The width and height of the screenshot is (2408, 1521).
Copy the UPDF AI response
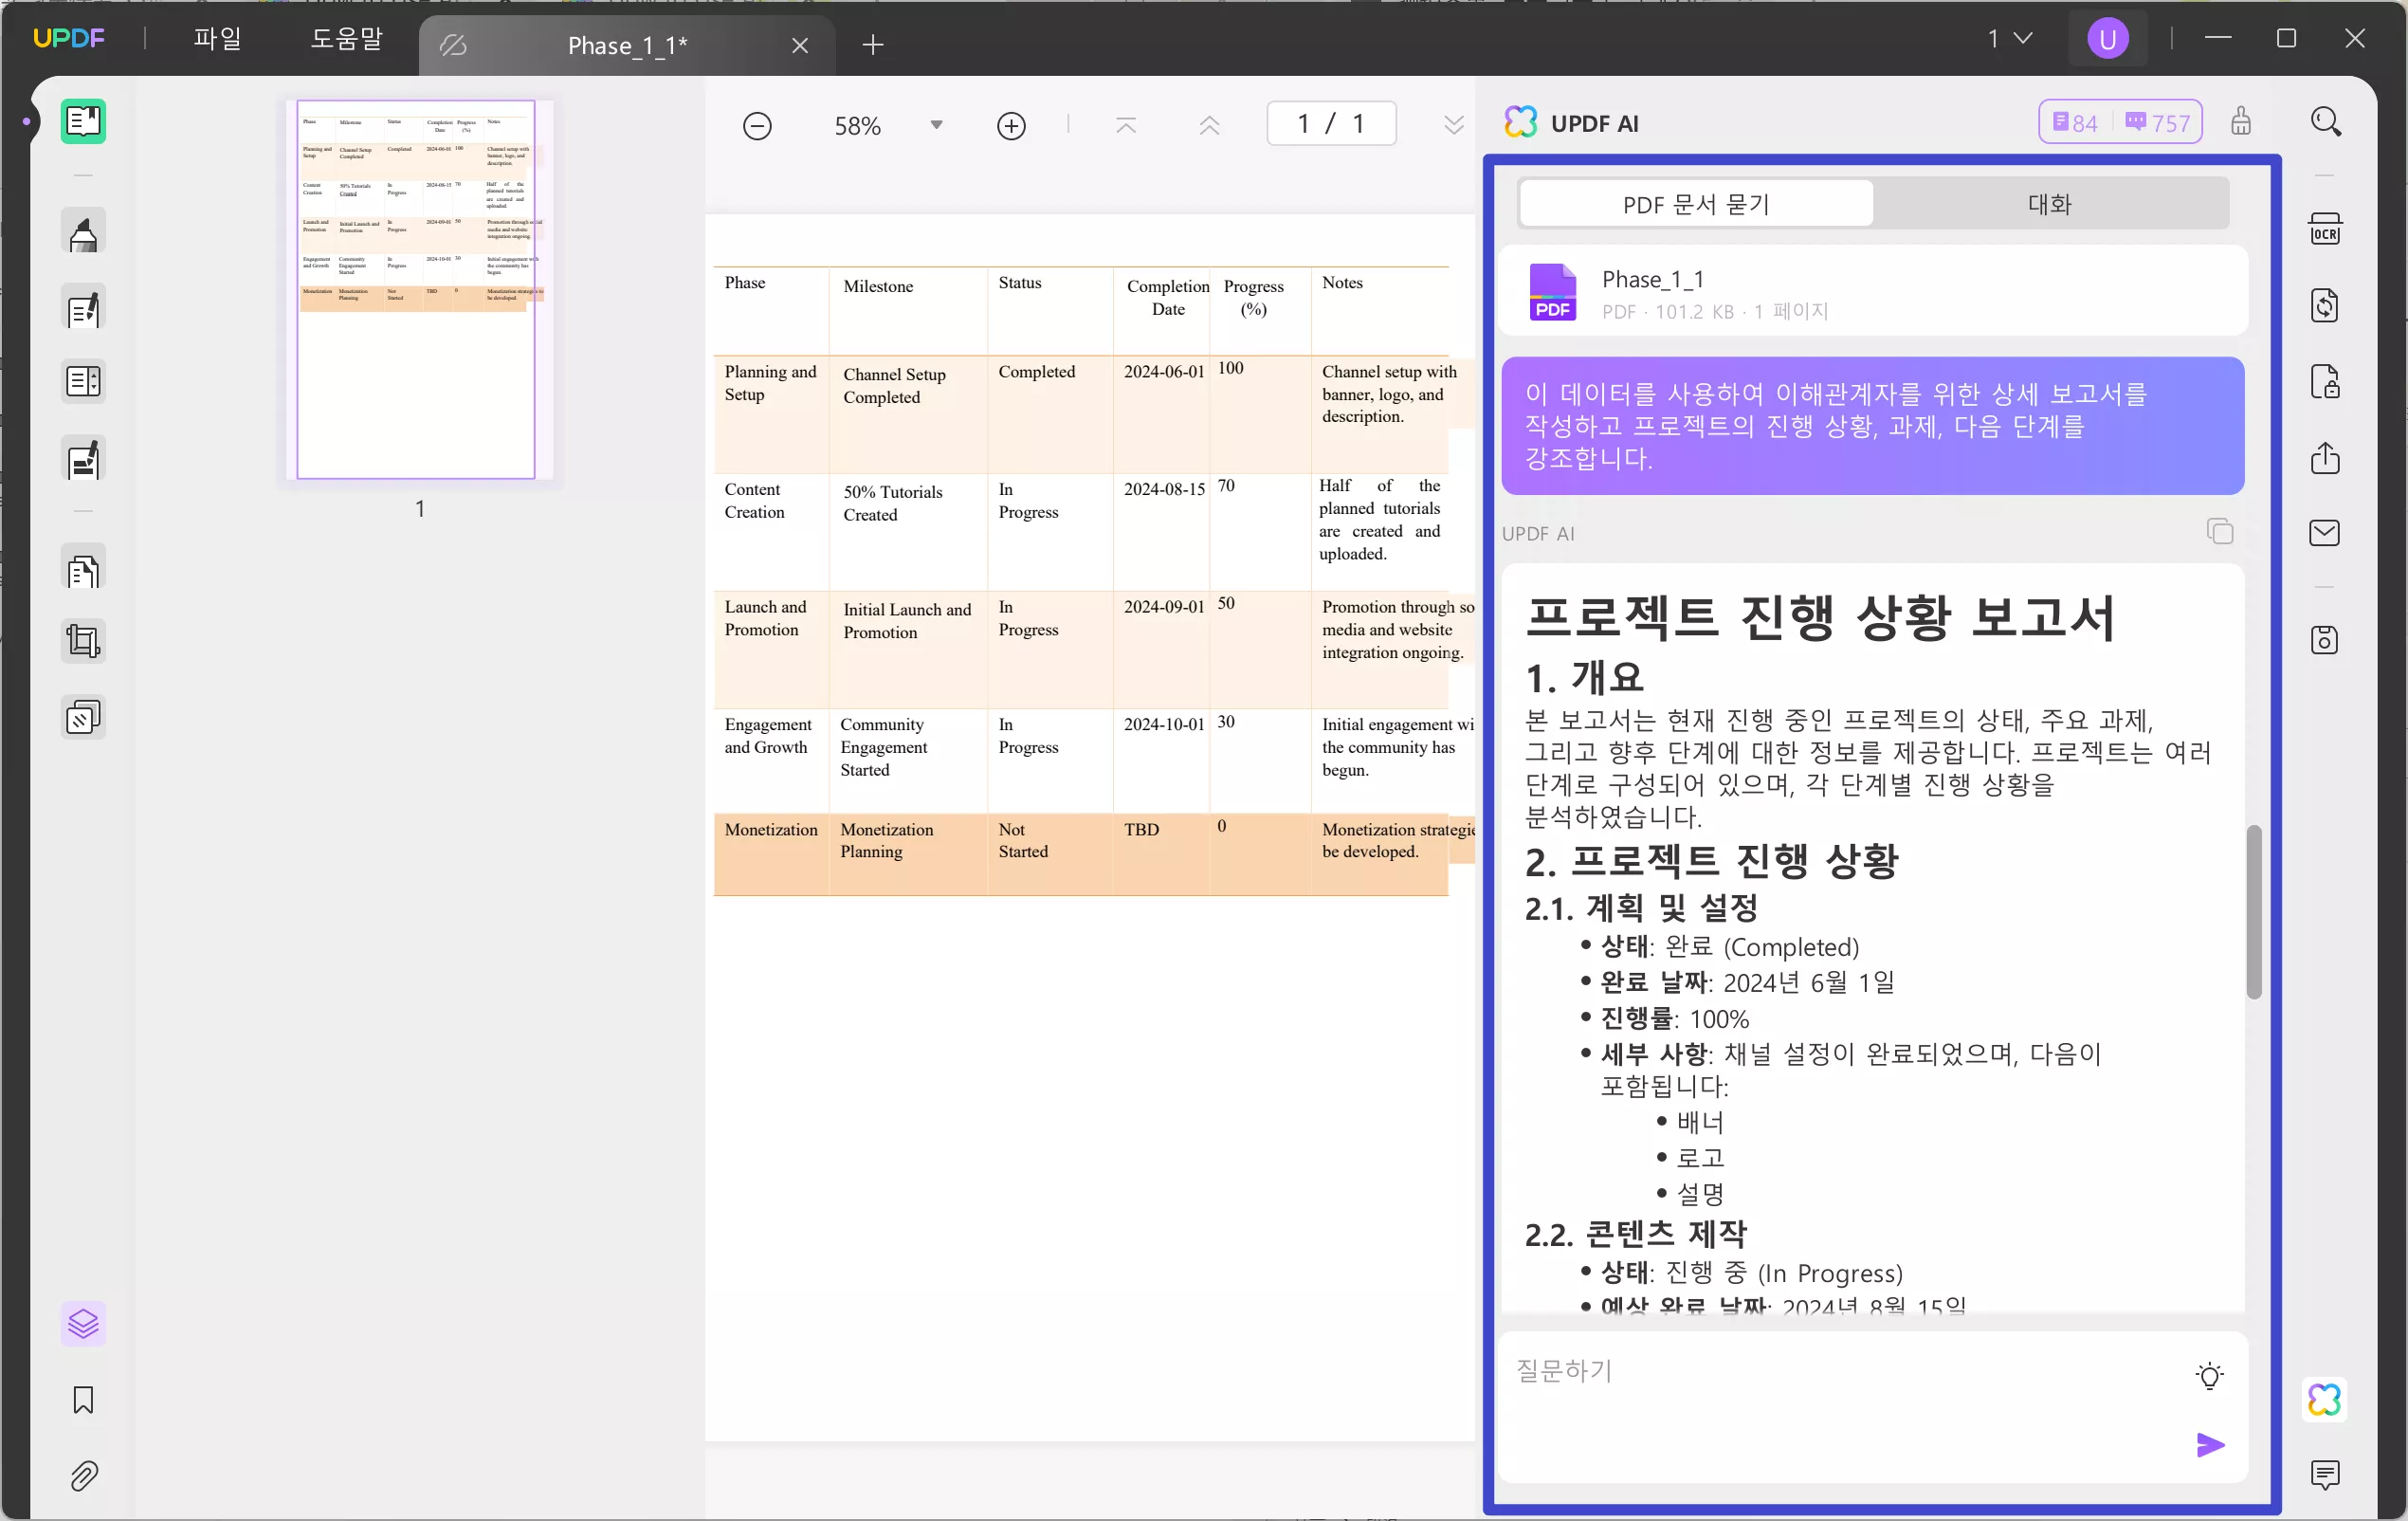click(x=2220, y=531)
